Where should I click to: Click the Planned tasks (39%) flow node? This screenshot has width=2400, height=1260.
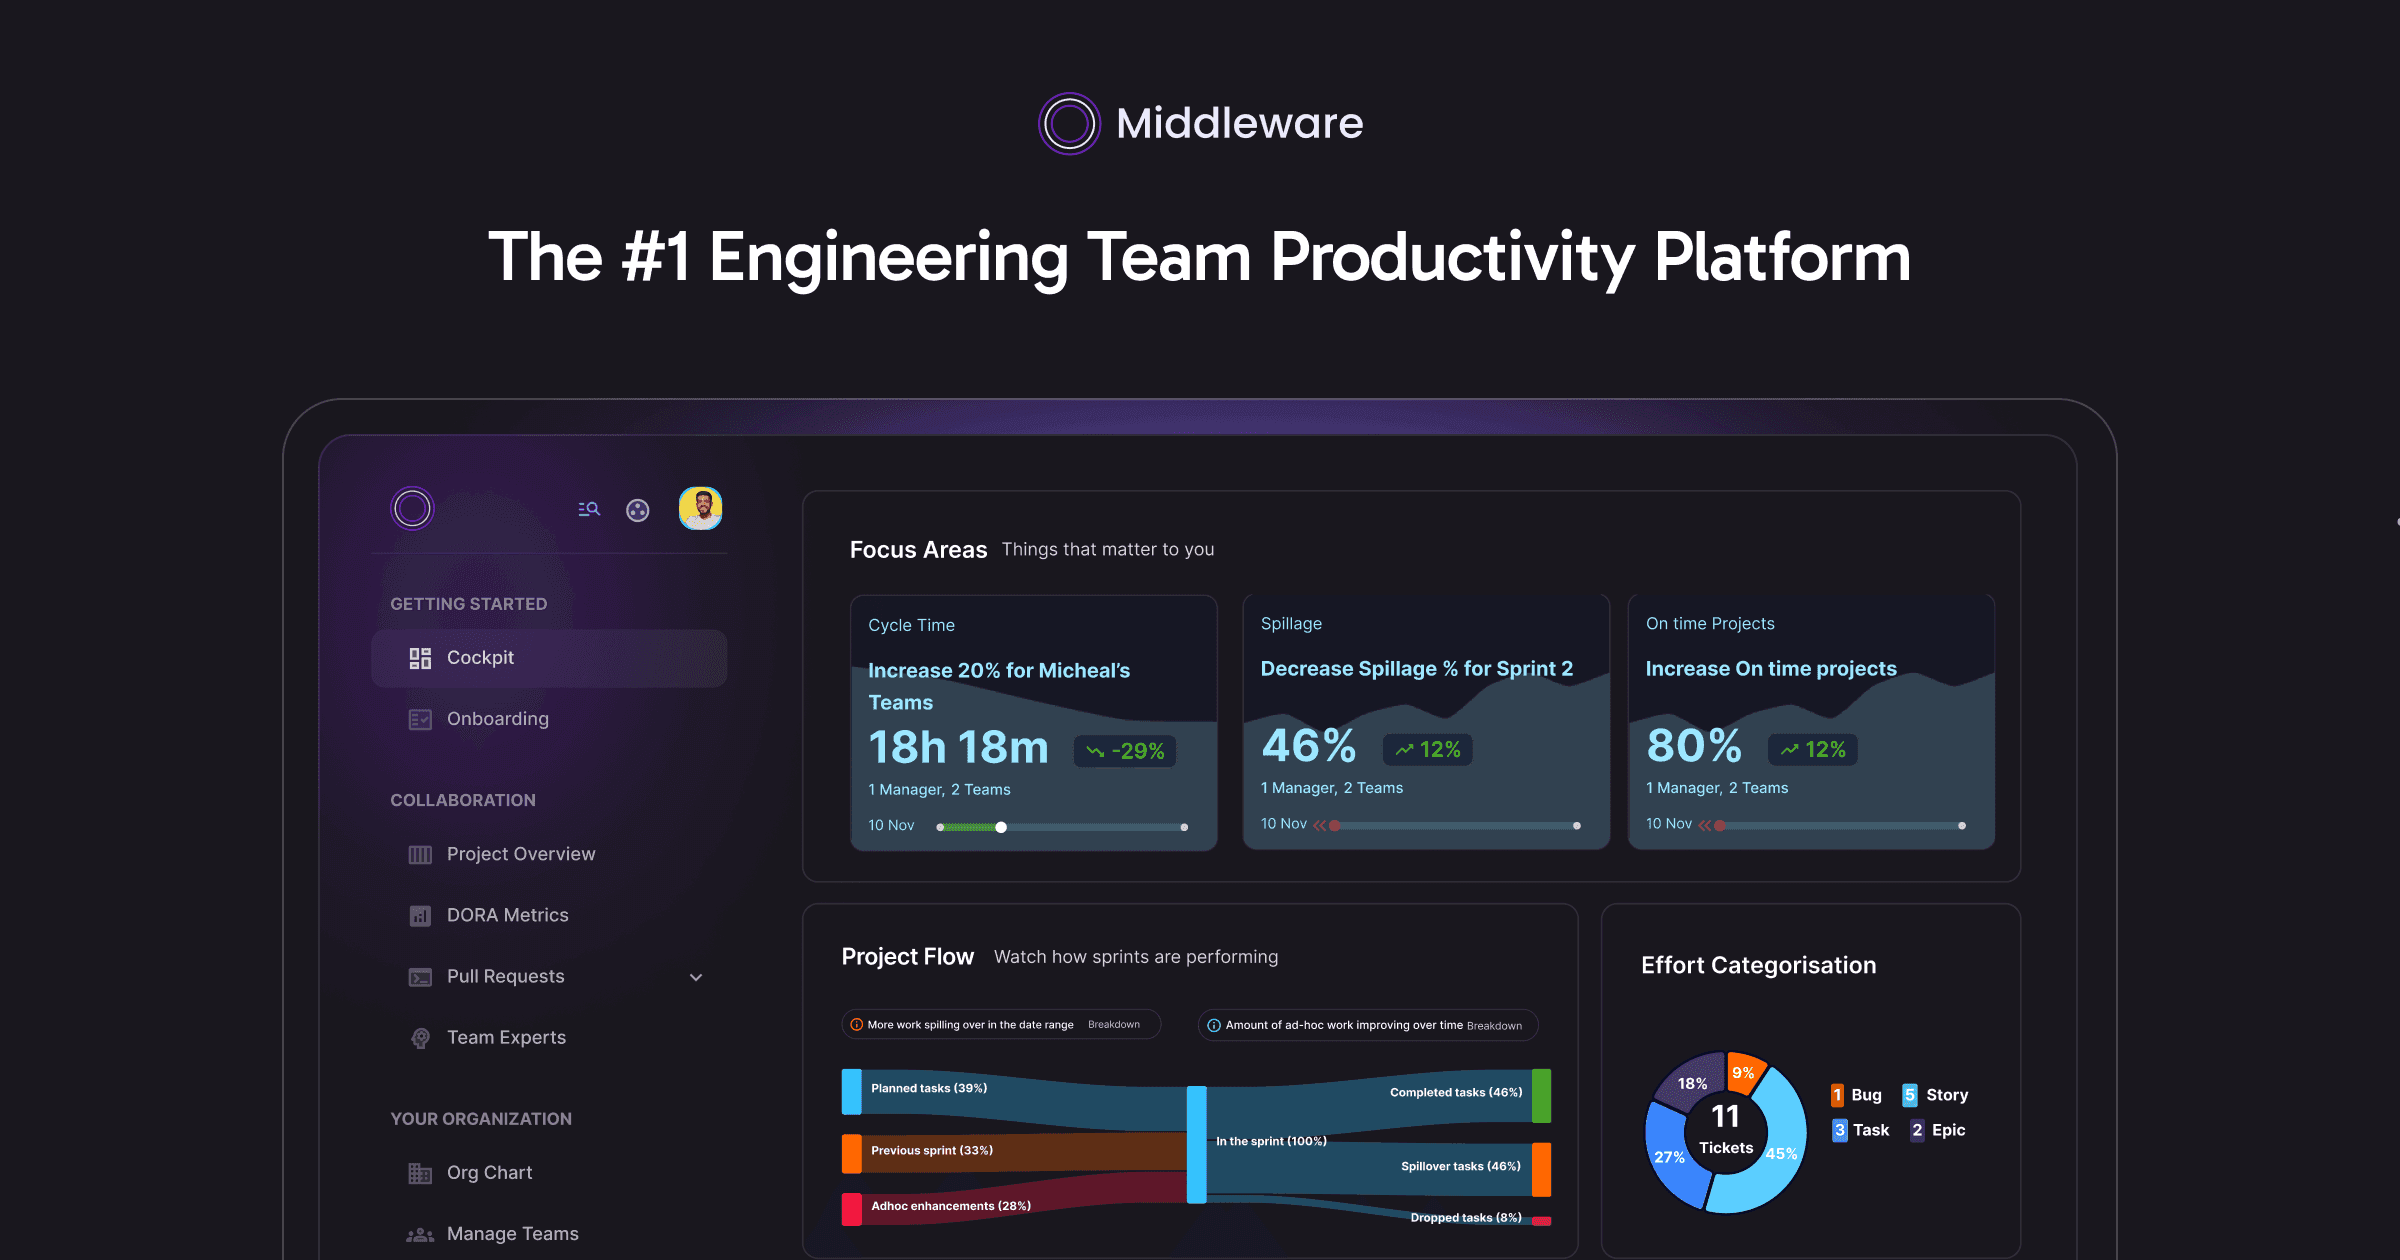click(852, 1092)
